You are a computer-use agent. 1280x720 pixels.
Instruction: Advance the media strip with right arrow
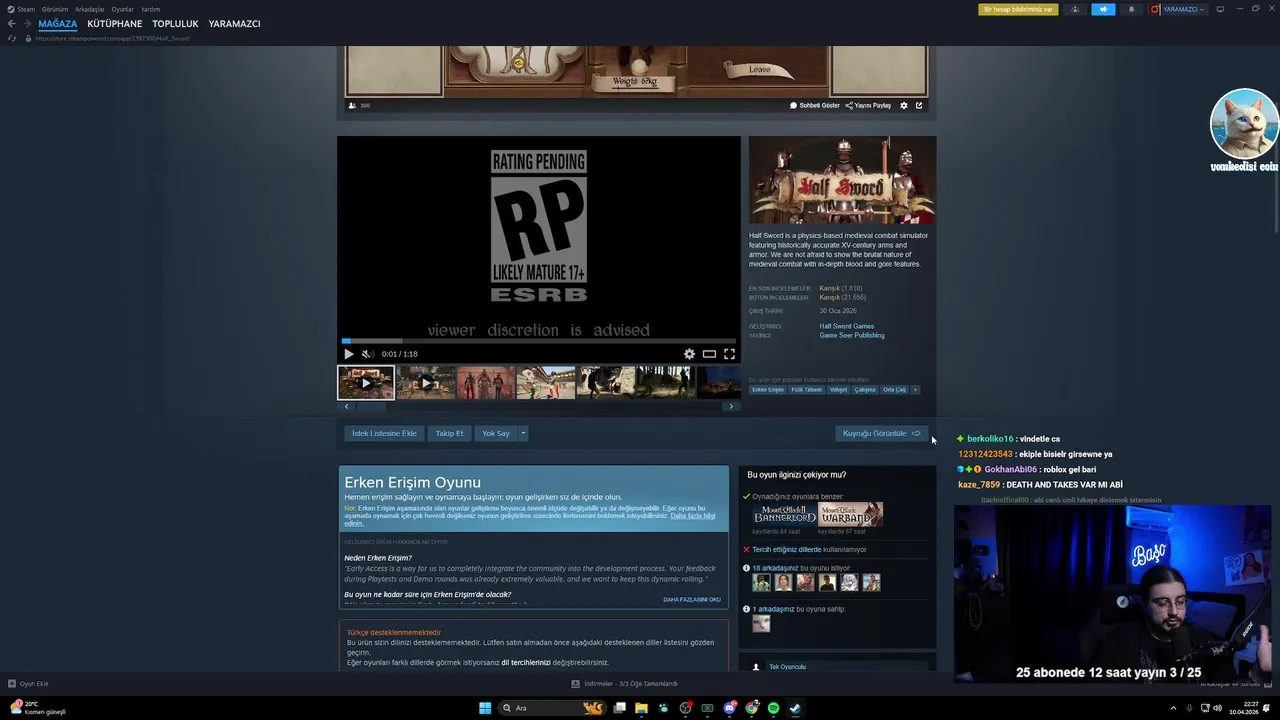click(731, 406)
